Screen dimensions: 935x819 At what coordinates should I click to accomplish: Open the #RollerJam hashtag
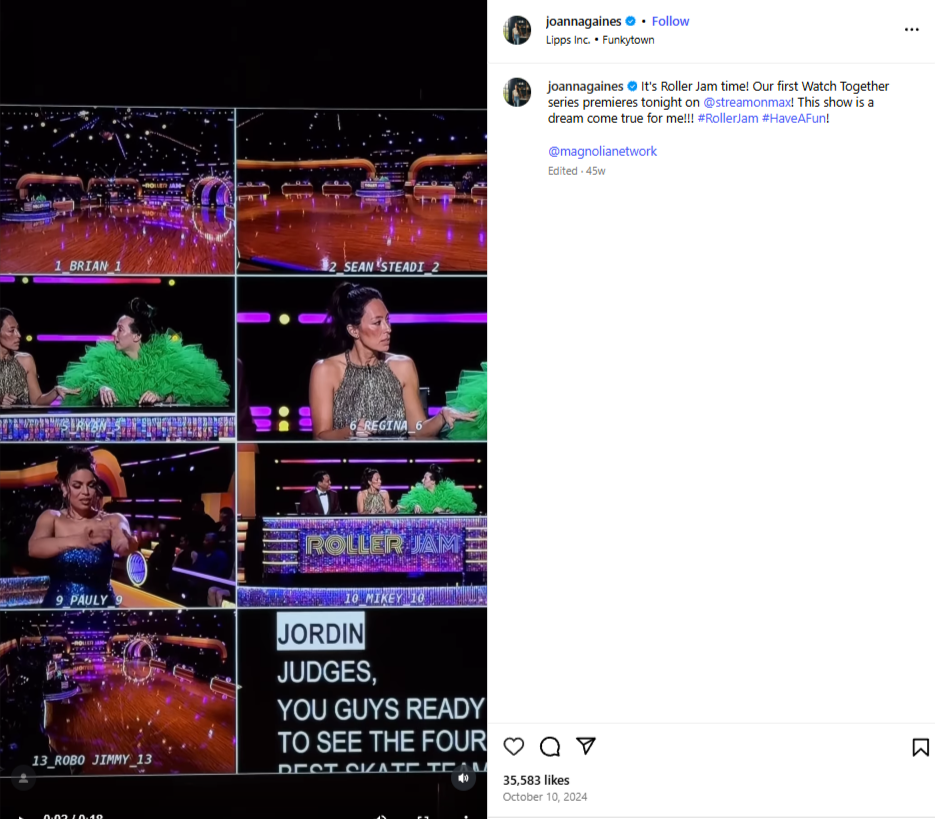[x=727, y=118]
